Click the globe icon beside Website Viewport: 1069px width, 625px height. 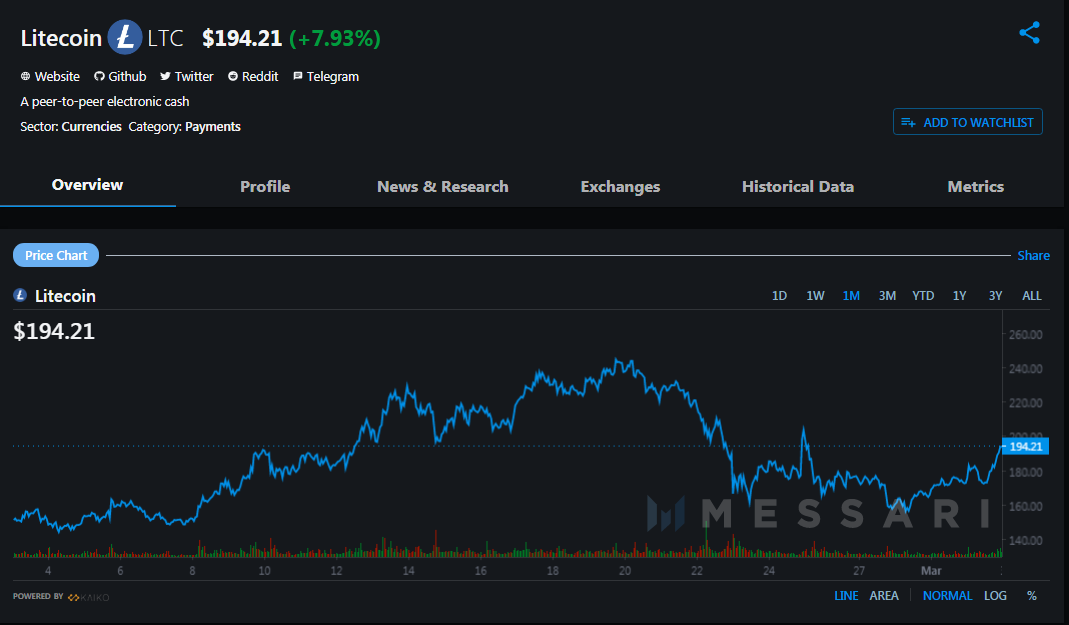tap(25, 76)
